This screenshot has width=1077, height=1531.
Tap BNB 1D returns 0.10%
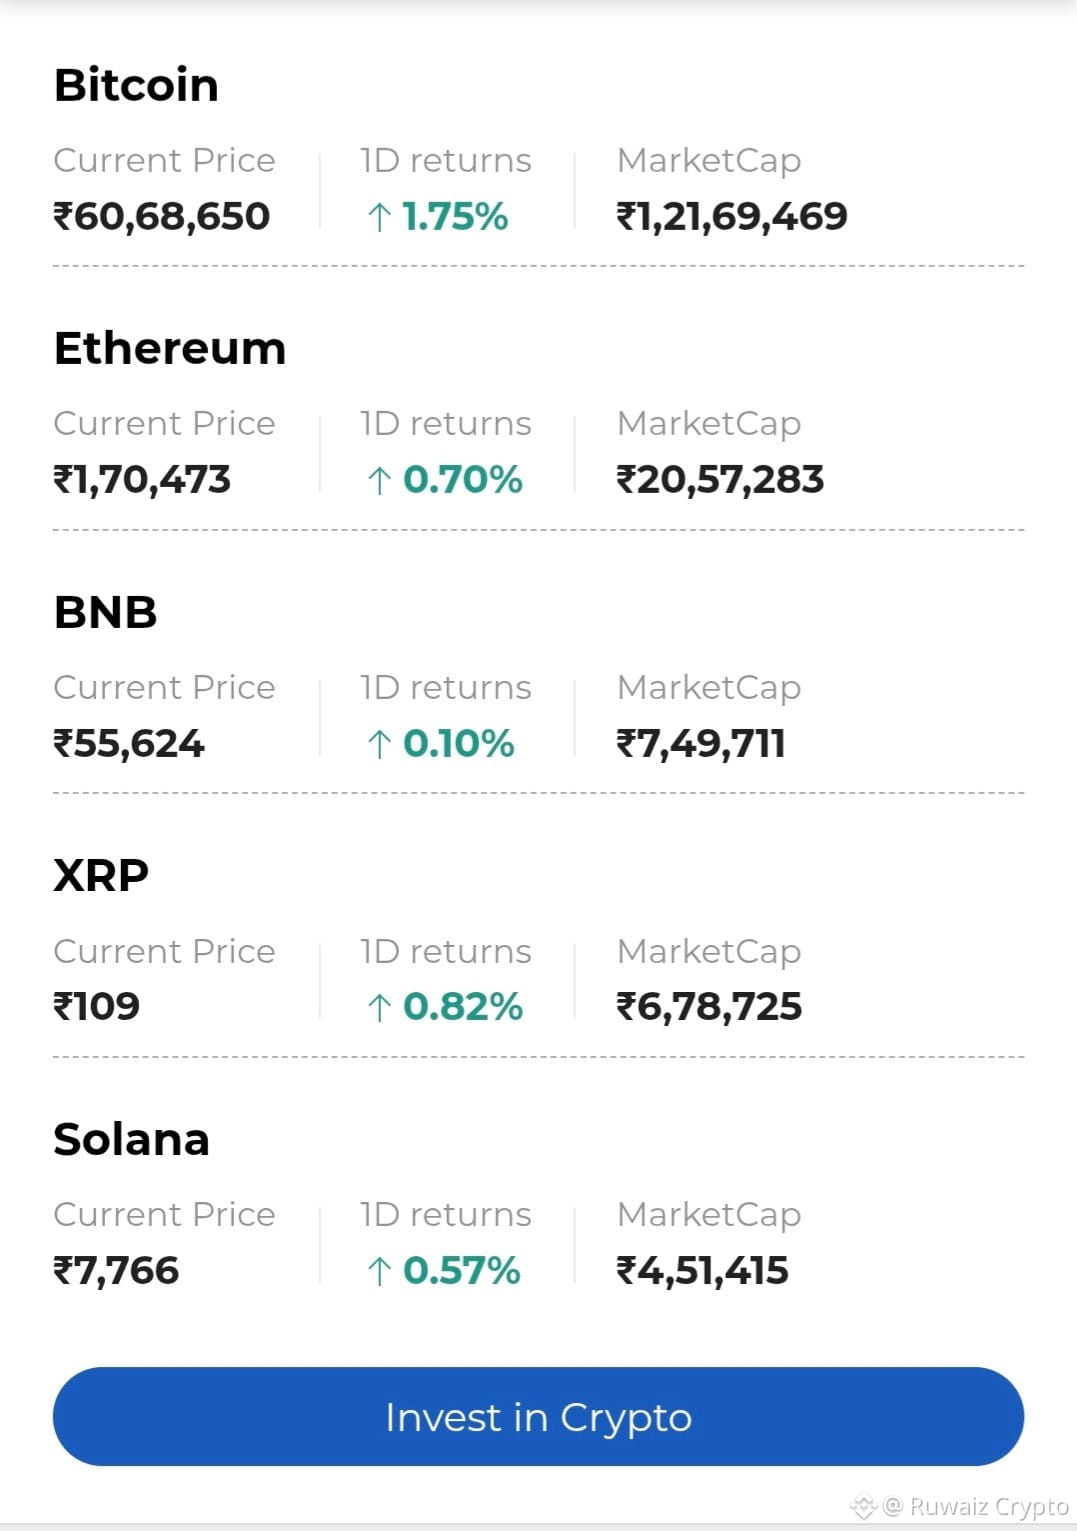[458, 743]
